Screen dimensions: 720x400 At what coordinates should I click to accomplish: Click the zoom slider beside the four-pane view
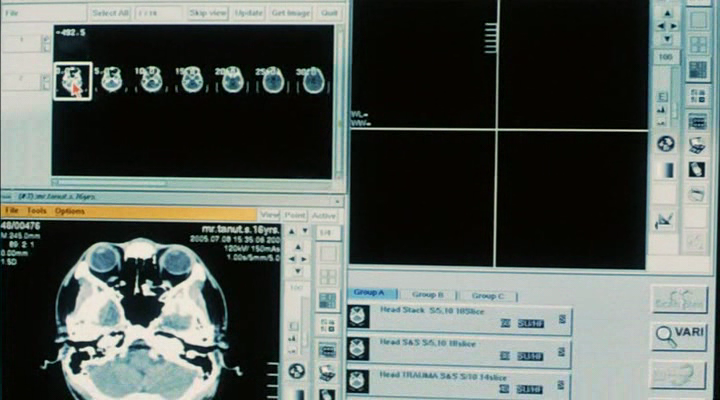click(675, 96)
